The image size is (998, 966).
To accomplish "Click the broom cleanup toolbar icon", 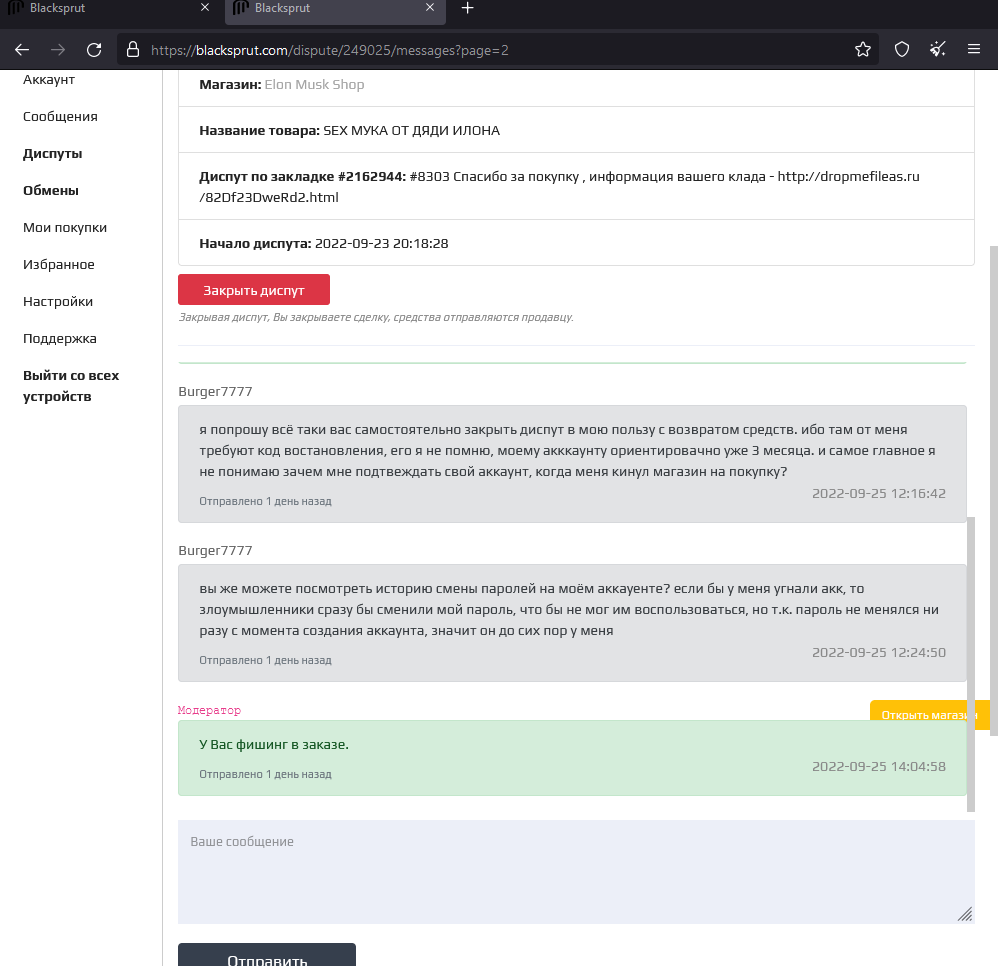I will point(938,49).
